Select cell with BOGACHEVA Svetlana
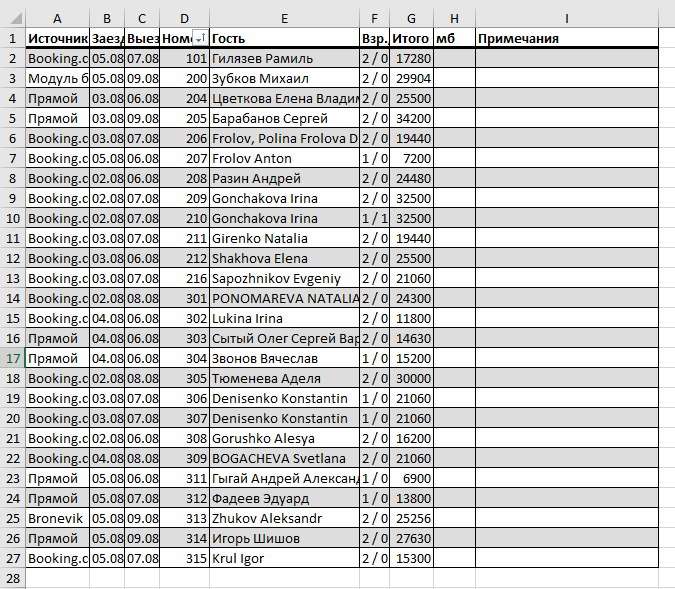This screenshot has width=675, height=589. point(284,458)
